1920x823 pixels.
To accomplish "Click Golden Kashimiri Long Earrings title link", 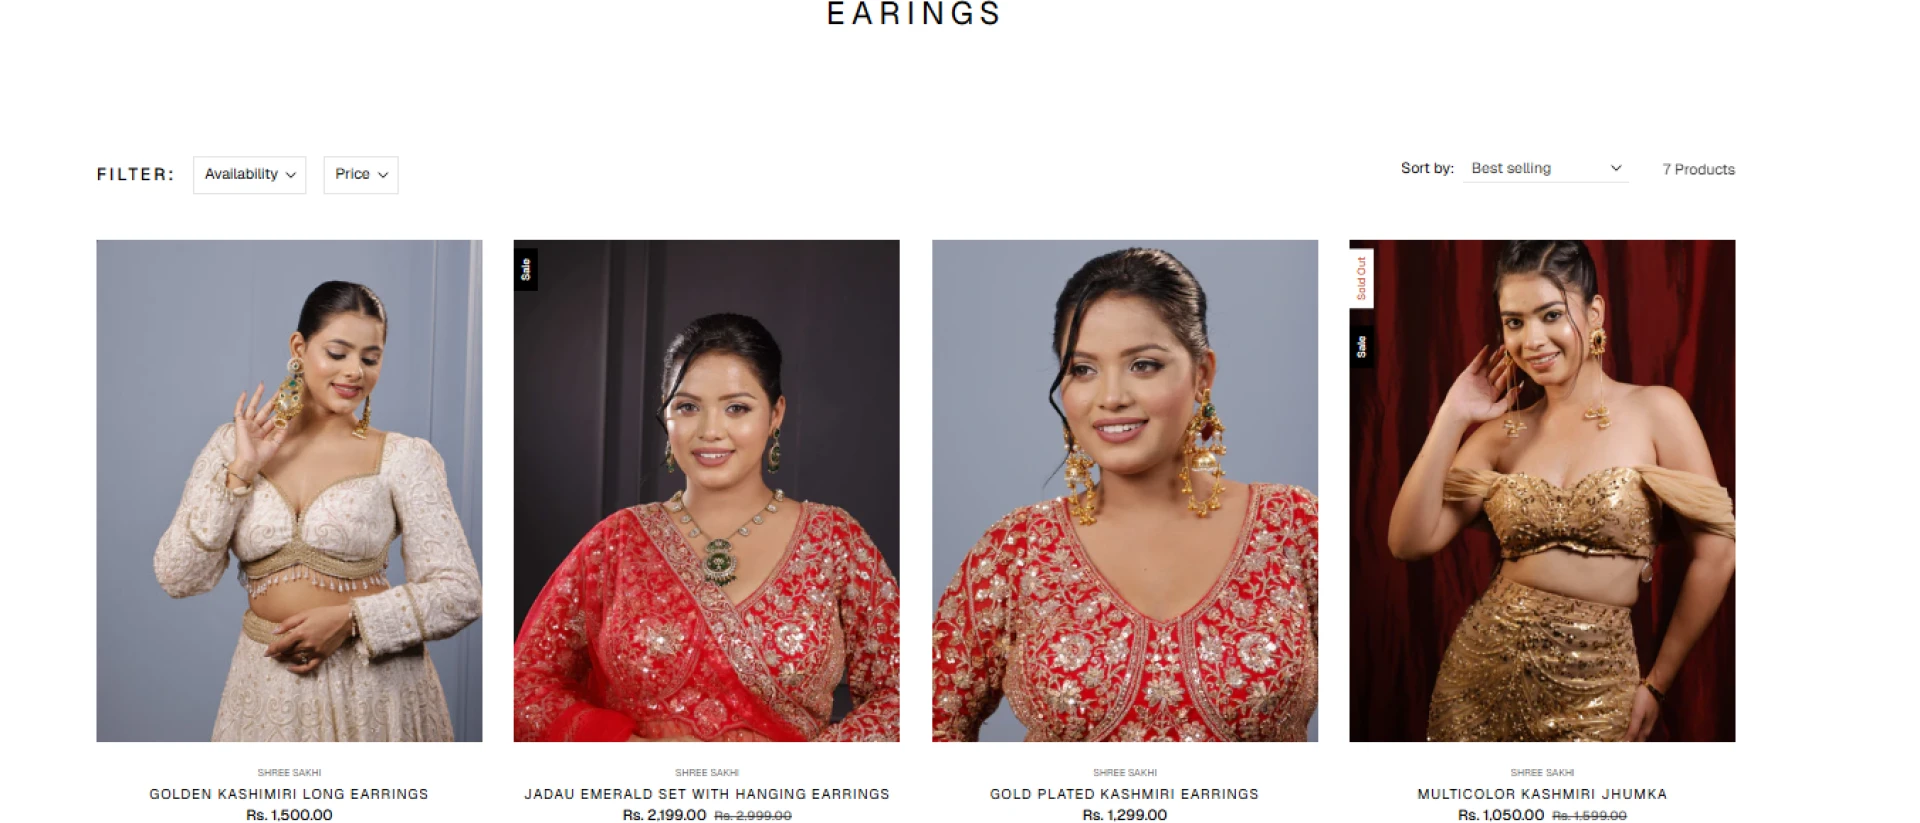I will [289, 794].
